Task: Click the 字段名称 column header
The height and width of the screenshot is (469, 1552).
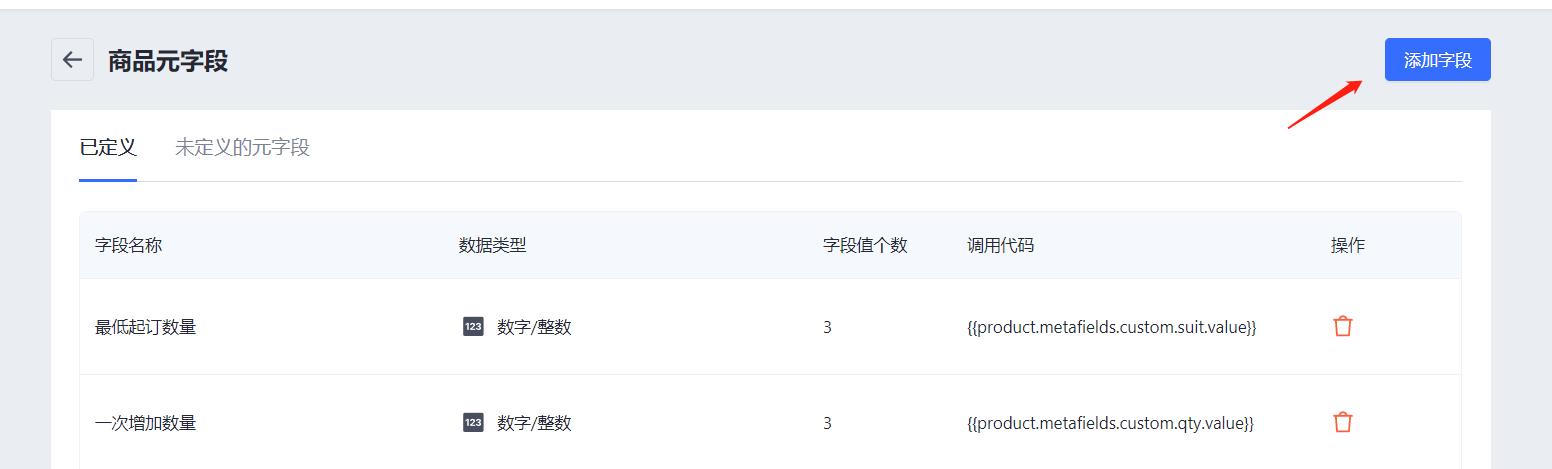Action: point(128,245)
